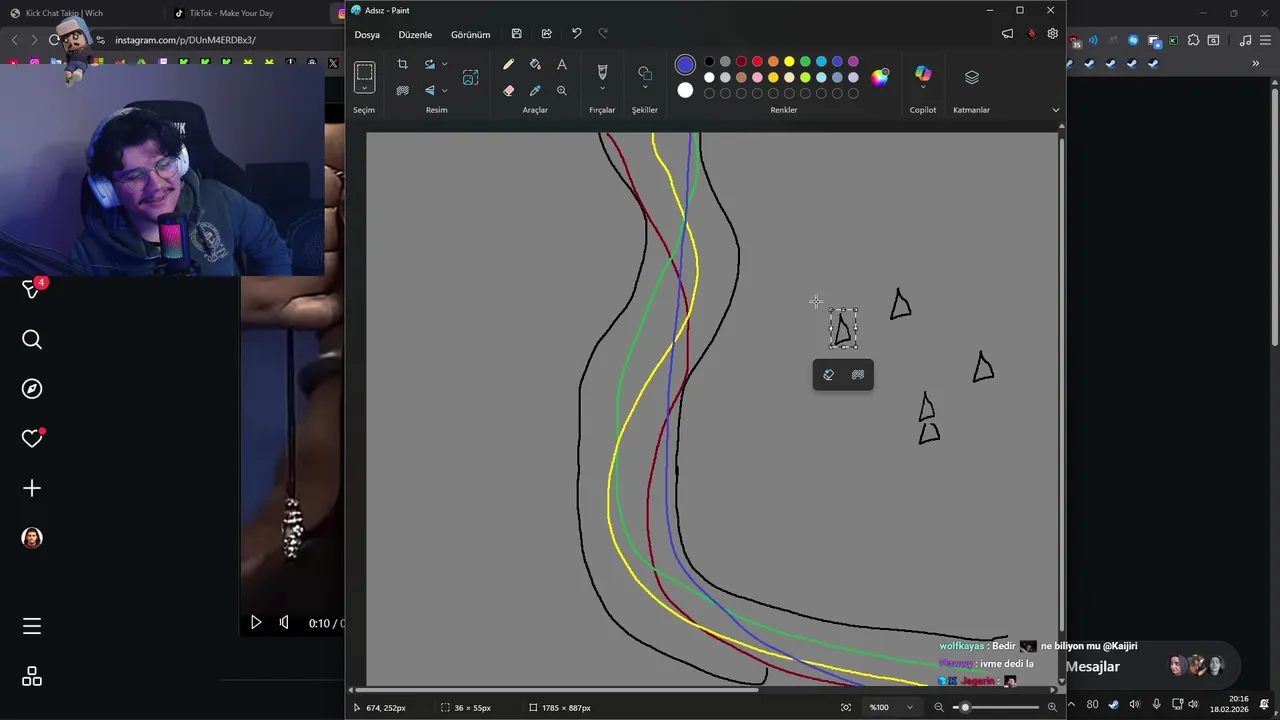Open Instagram notifications heart icon
1280x720 pixels.
[32, 438]
